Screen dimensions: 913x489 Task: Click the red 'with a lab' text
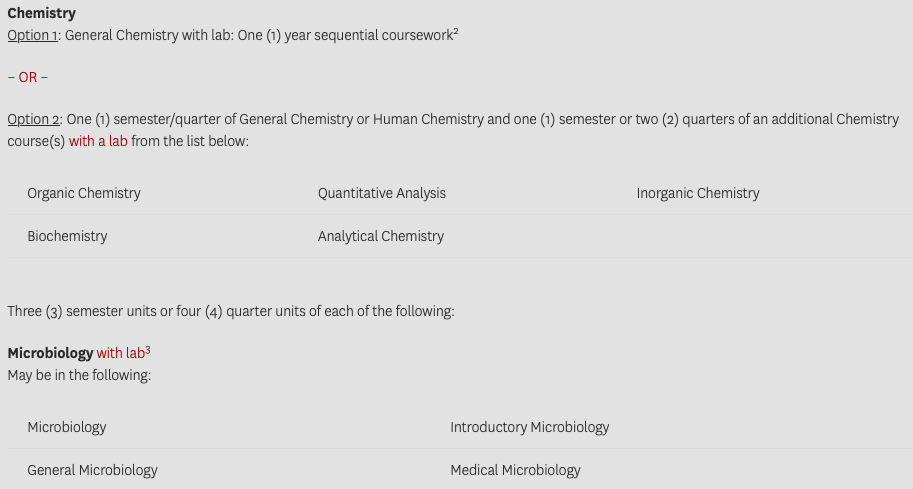(x=98, y=141)
